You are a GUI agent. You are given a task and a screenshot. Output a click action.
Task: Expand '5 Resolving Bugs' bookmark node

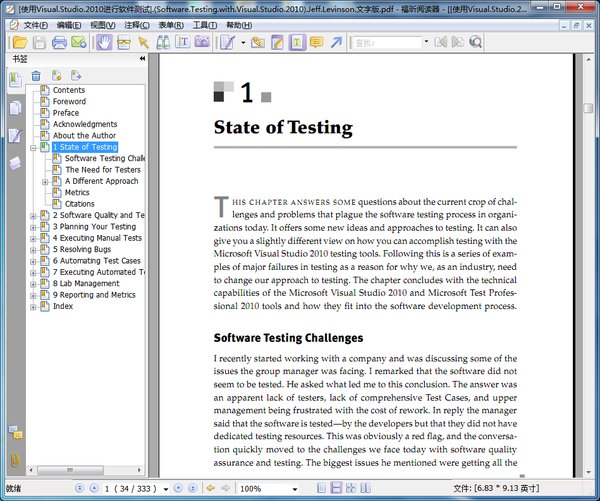[33, 250]
